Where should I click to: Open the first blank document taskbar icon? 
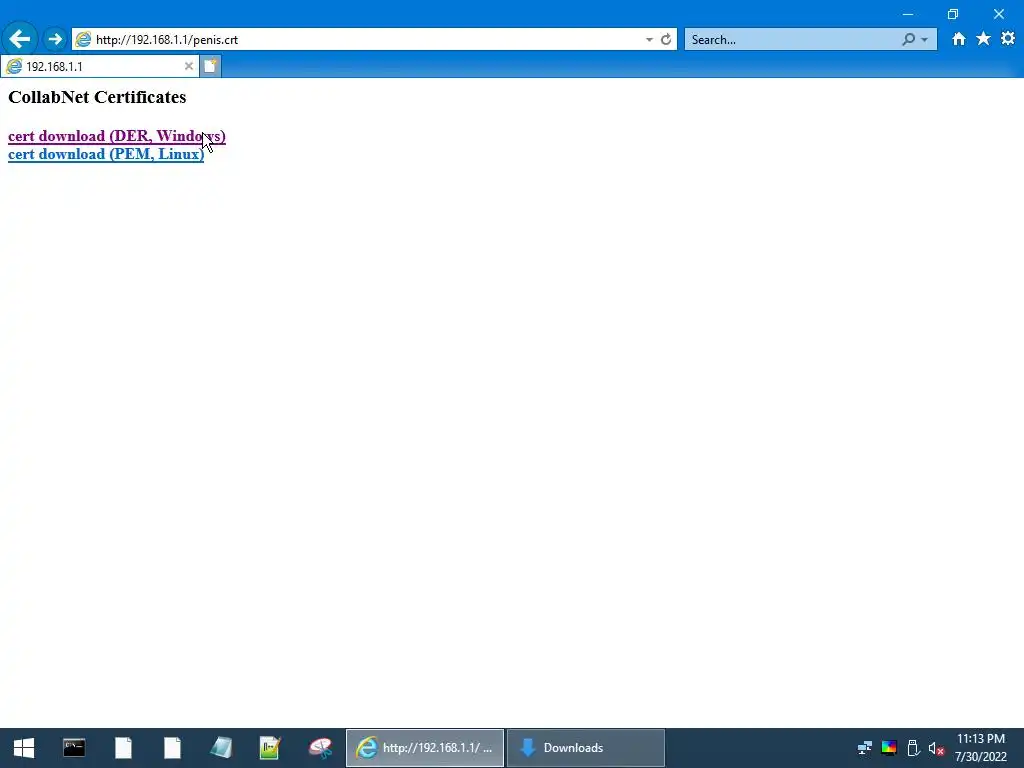[123, 748]
